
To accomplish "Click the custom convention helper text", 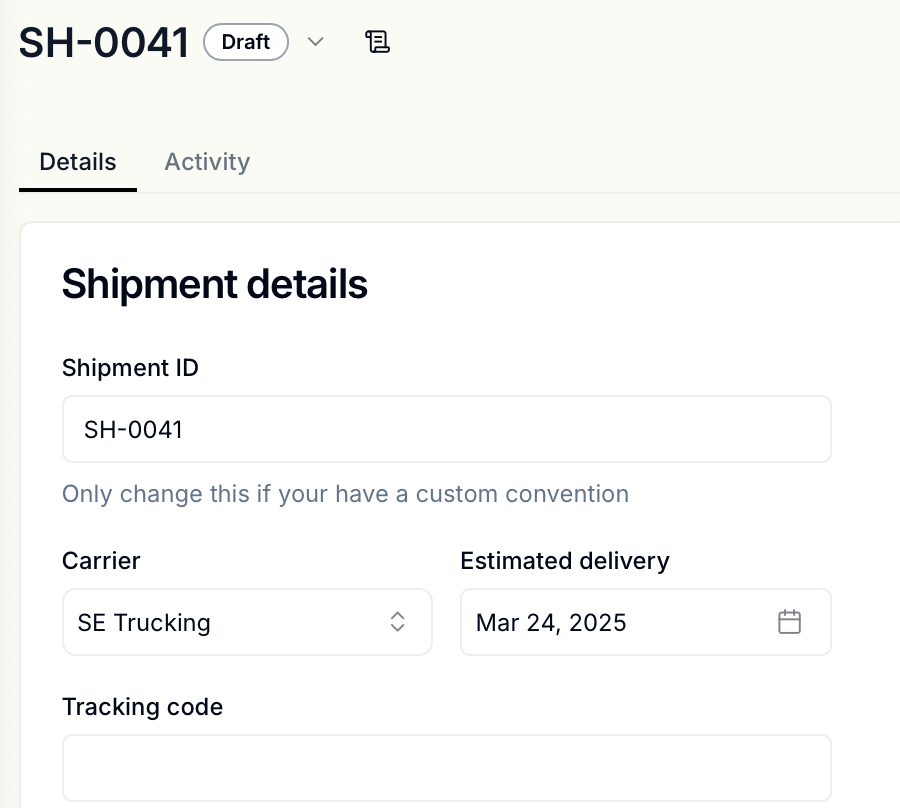I will tap(346, 494).
